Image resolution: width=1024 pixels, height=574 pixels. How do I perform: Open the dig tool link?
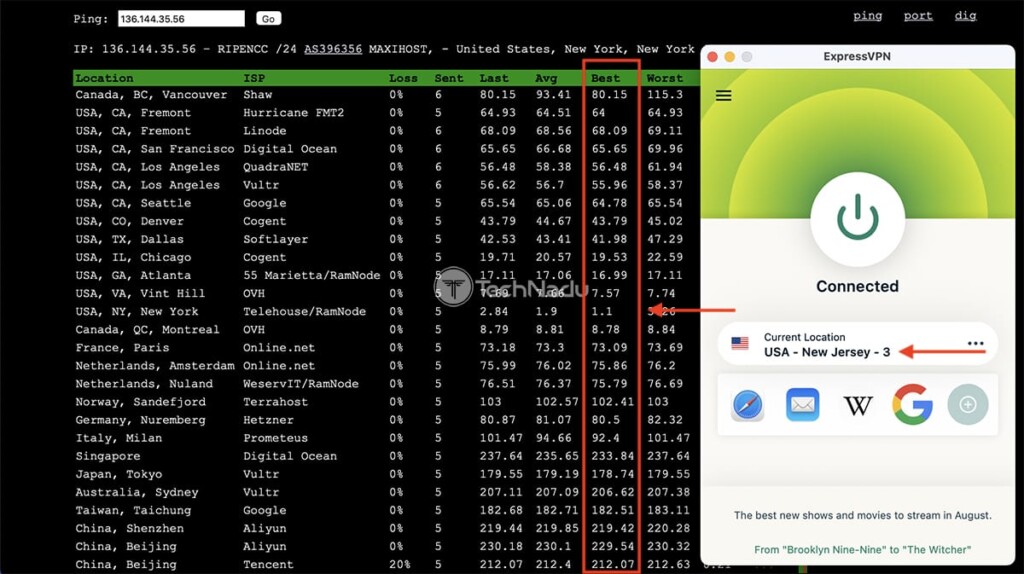click(965, 16)
